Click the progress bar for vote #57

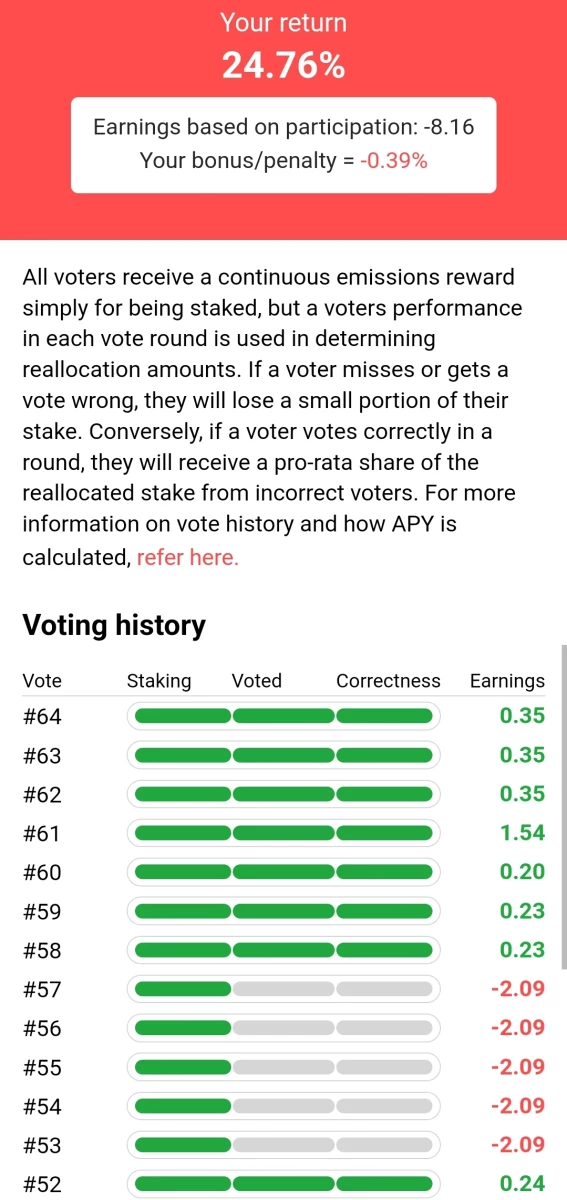pyautogui.click(x=284, y=989)
